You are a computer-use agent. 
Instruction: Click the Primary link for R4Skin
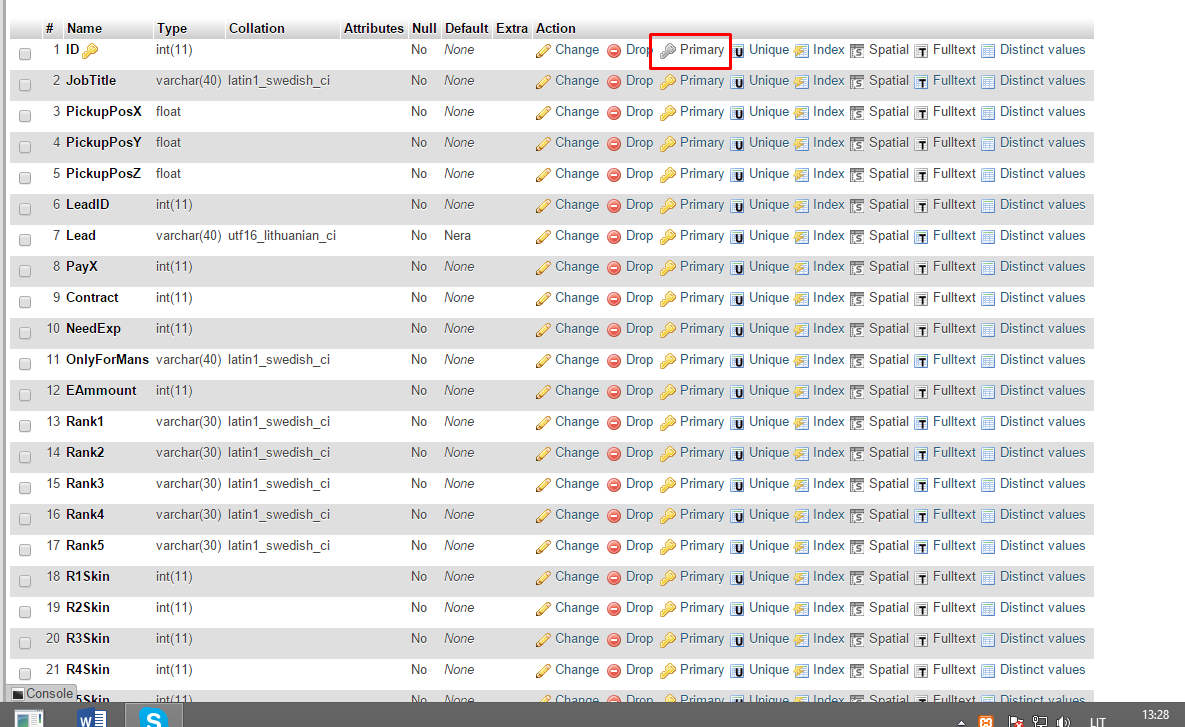(x=701, y=670)
